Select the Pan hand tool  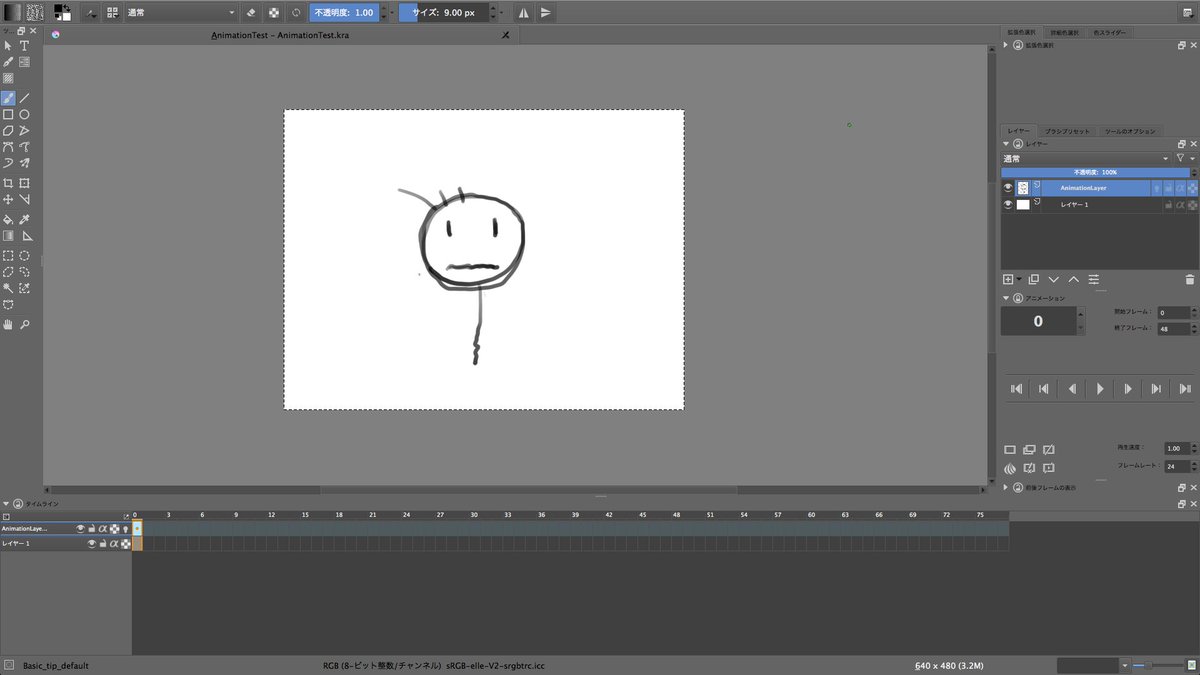[x=8, y=324]
